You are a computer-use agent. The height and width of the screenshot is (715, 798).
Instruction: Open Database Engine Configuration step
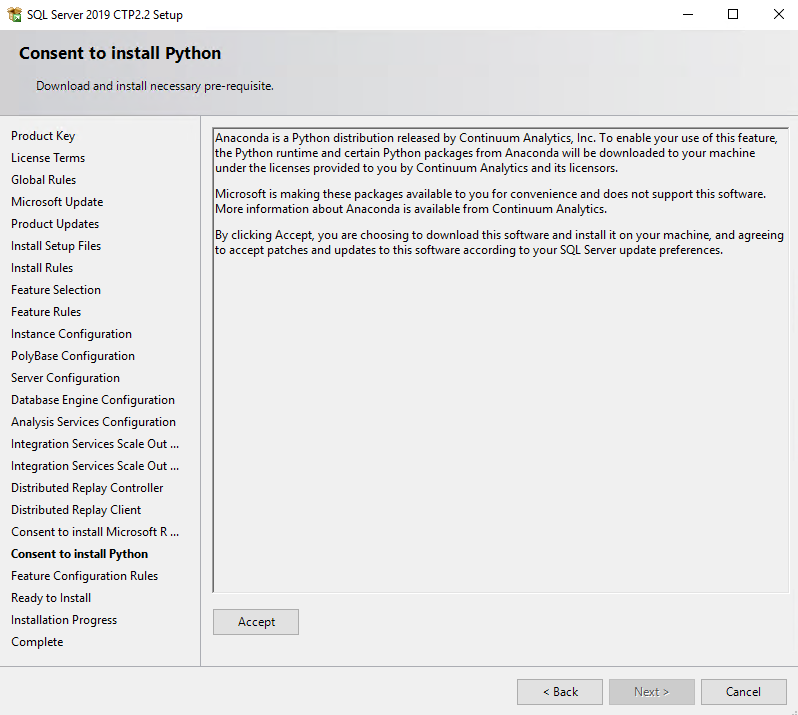pos(93,400)
